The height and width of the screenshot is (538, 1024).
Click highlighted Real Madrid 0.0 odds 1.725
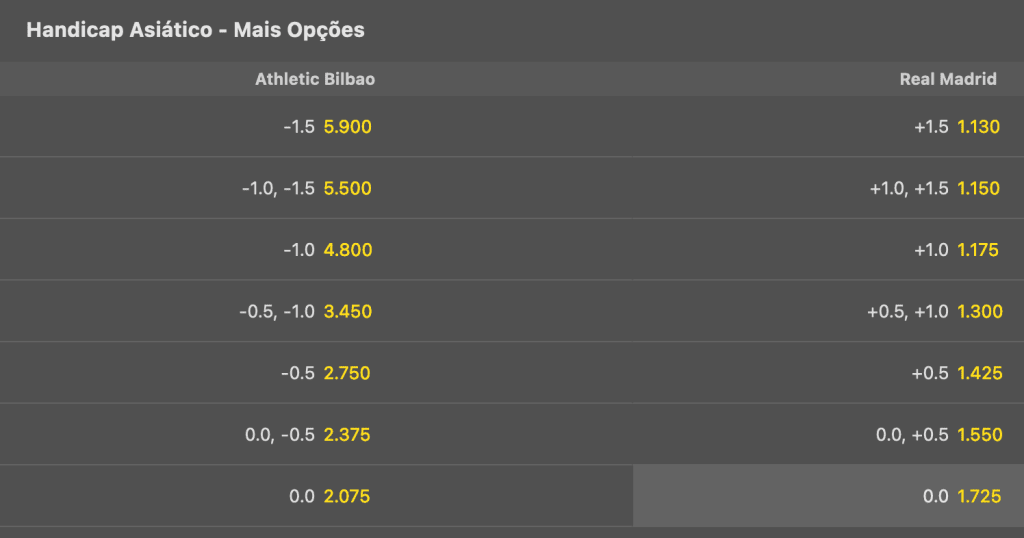(828, 496)
